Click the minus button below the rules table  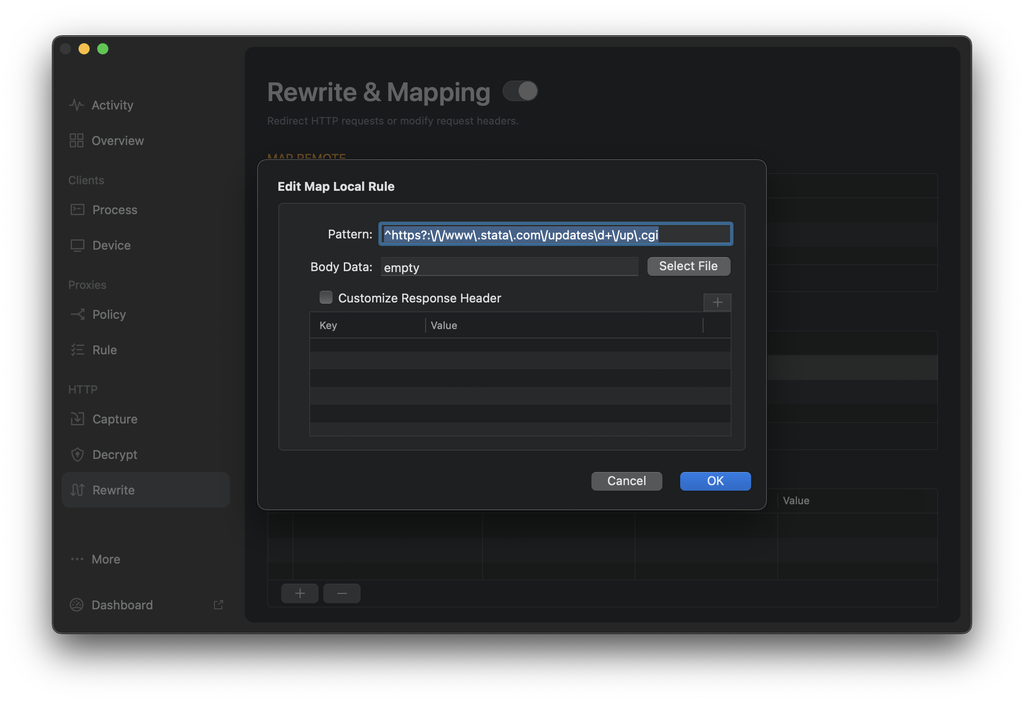[342, 593]
